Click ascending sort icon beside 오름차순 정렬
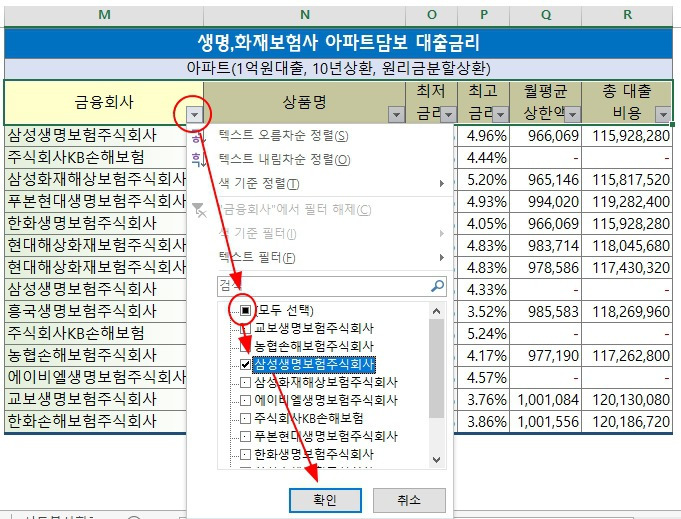 (x=198, y=137)
